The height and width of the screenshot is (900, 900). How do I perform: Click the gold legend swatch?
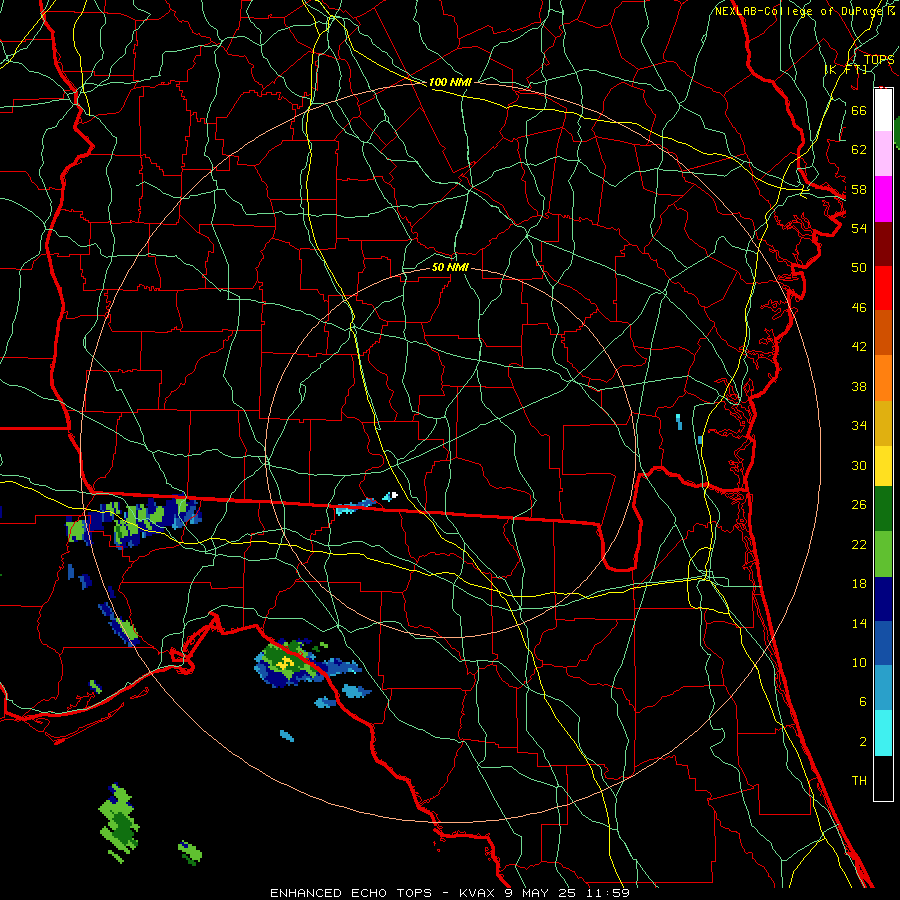point(883,423)
